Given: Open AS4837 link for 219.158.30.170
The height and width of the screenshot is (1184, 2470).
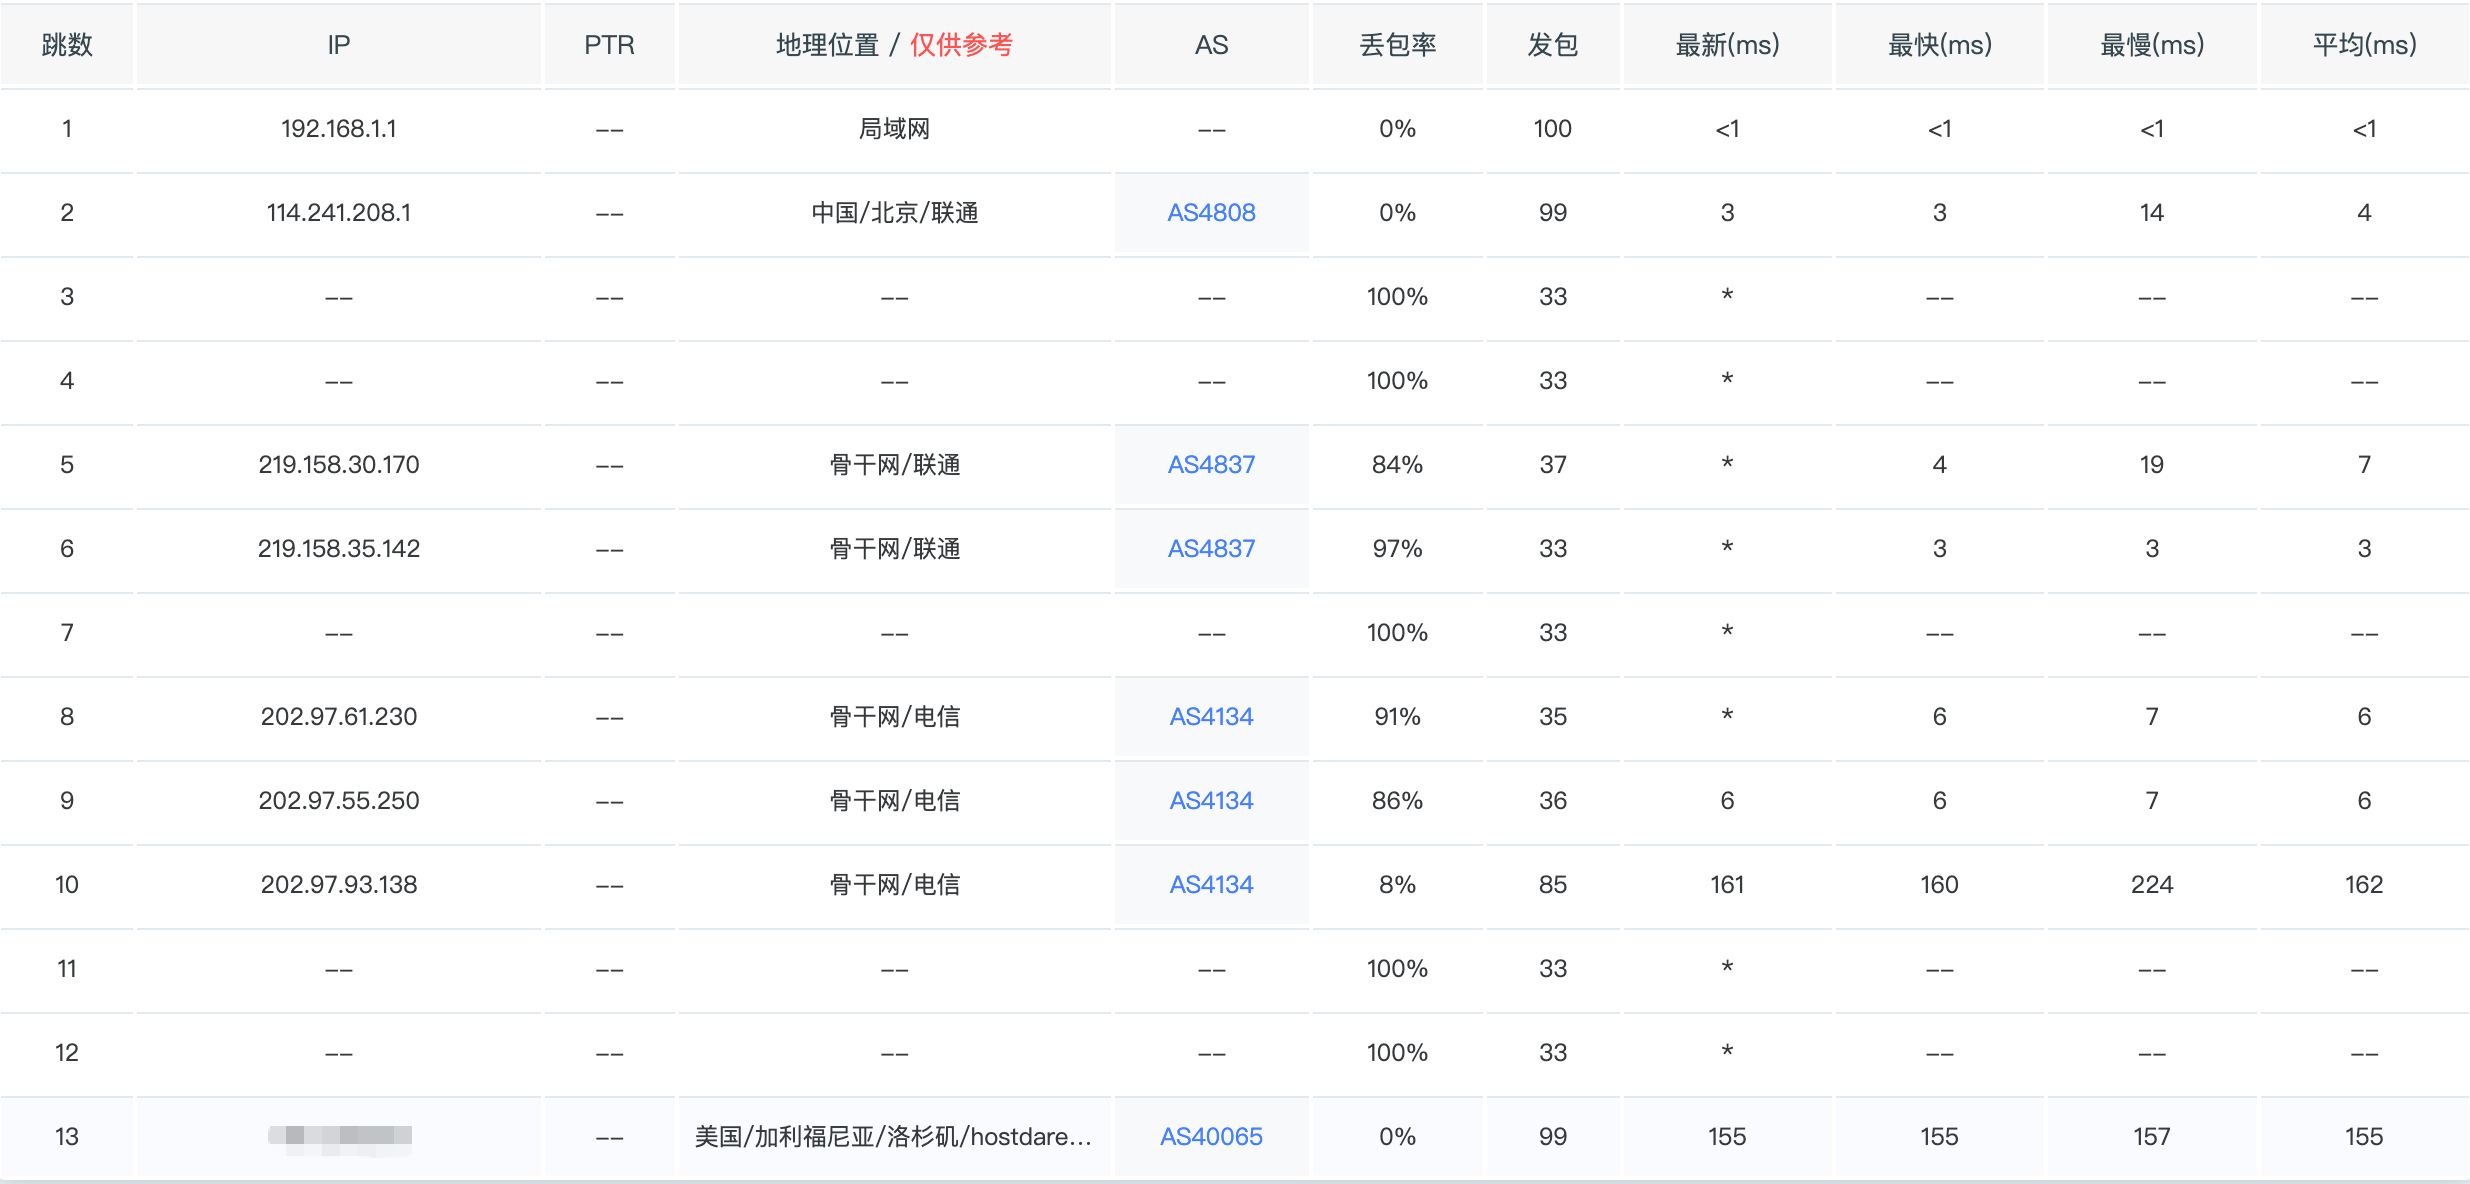Looking at the screenshot, I should [x=1211, y=465].
